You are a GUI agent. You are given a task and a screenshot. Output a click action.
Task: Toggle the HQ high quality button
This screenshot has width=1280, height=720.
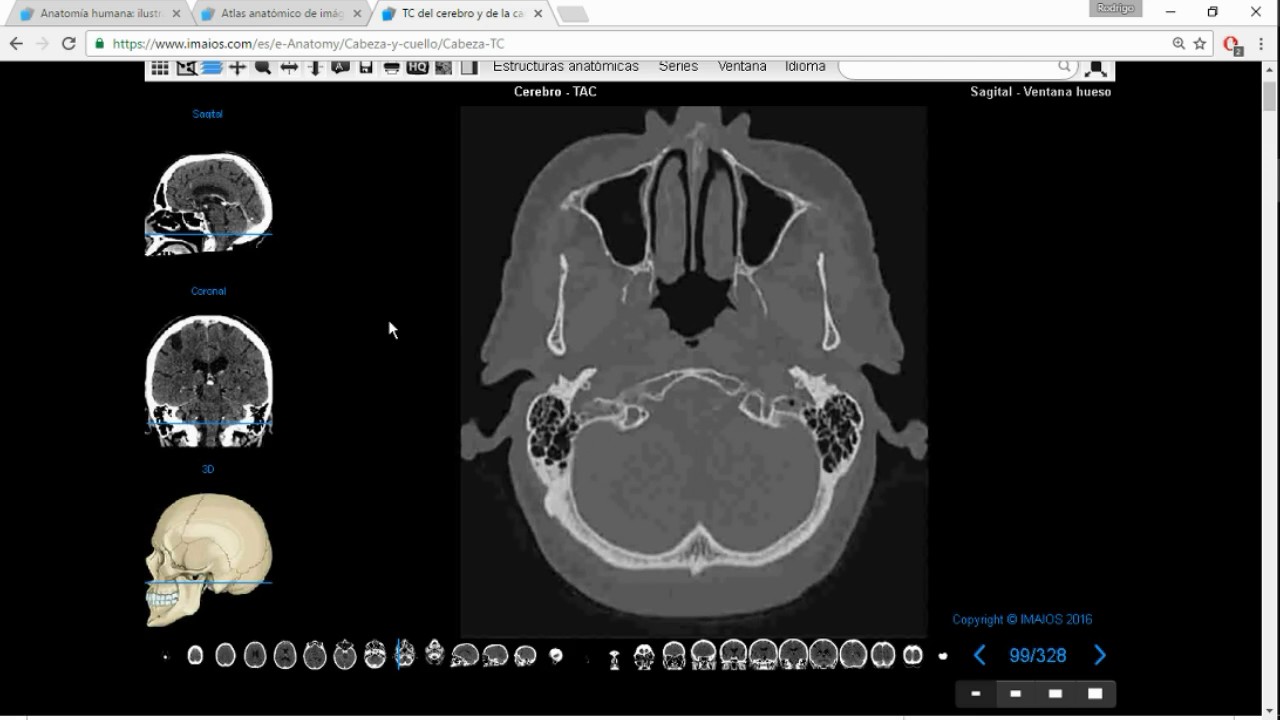click(x=417, y=68)
